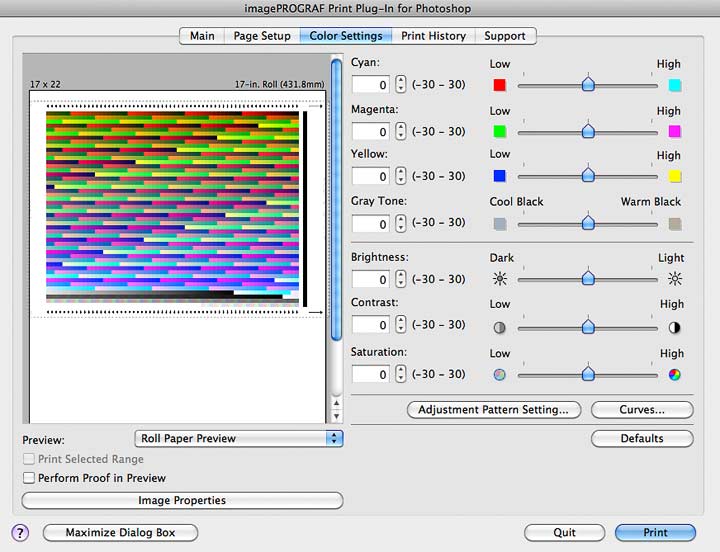Click the Warm Black gray swatch
The image size is (720, 552).
(675, 224)
